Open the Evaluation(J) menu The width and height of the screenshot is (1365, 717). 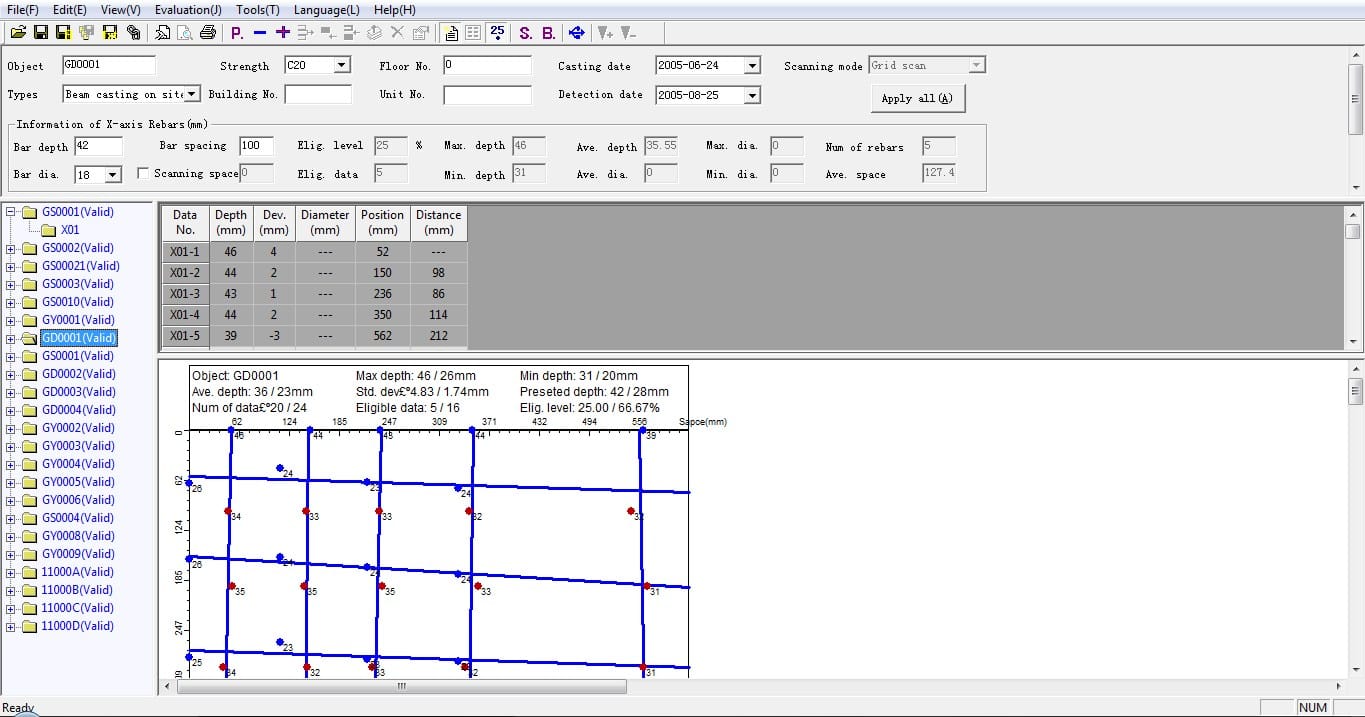(187, 9)
